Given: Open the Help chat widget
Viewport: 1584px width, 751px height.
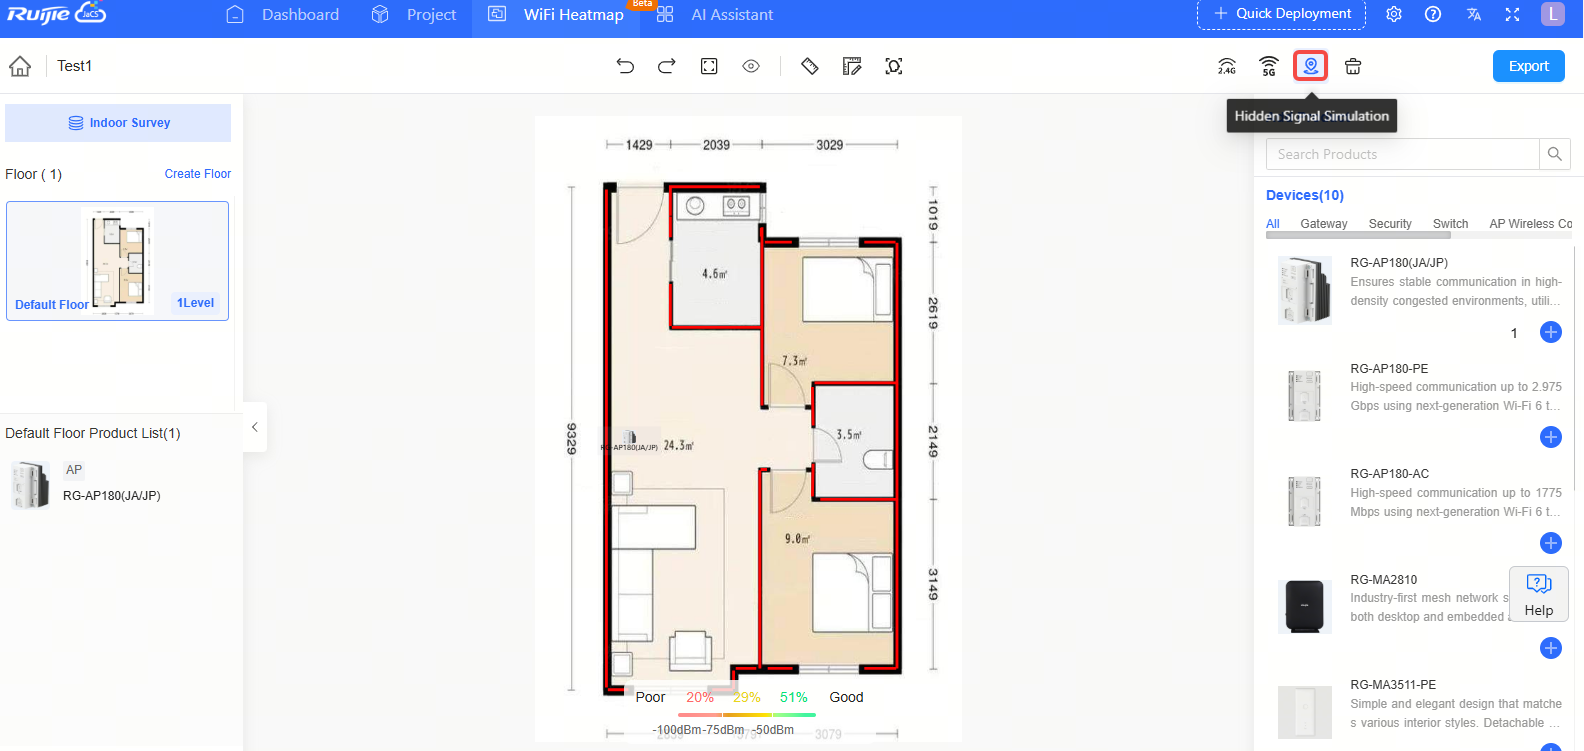Looking at the screenshot, I should 1539,594.
